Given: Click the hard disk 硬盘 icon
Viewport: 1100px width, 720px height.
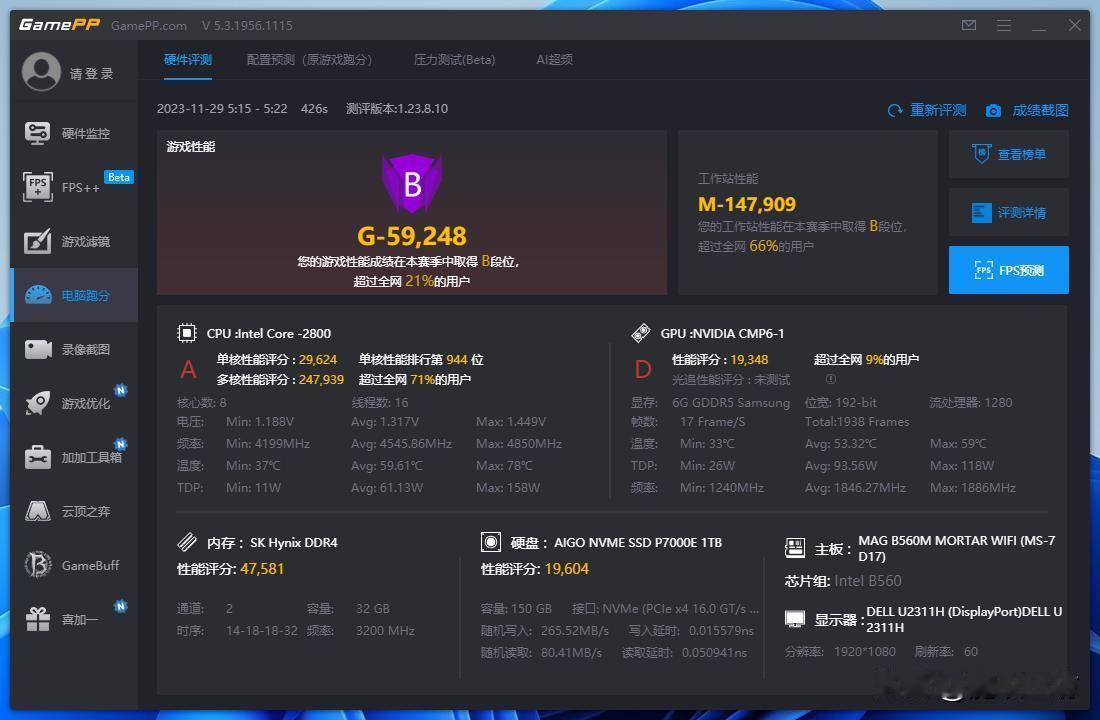Looking at the screenshot, I should pyautogui.click(x=491, y=542).
